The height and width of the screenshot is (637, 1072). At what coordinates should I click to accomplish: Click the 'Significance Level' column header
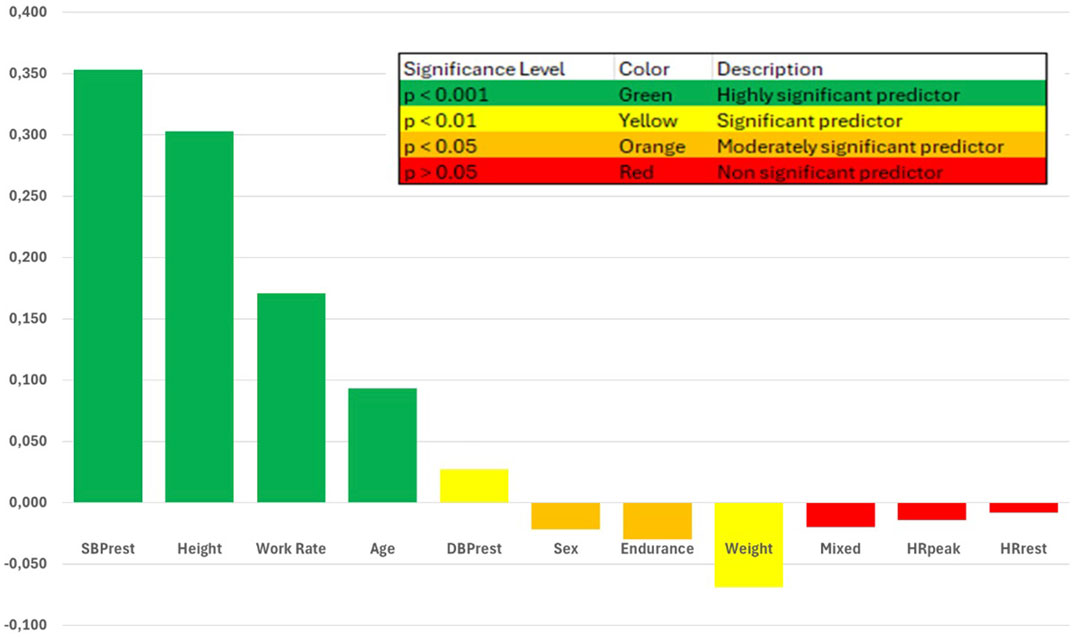coord(484,69)
